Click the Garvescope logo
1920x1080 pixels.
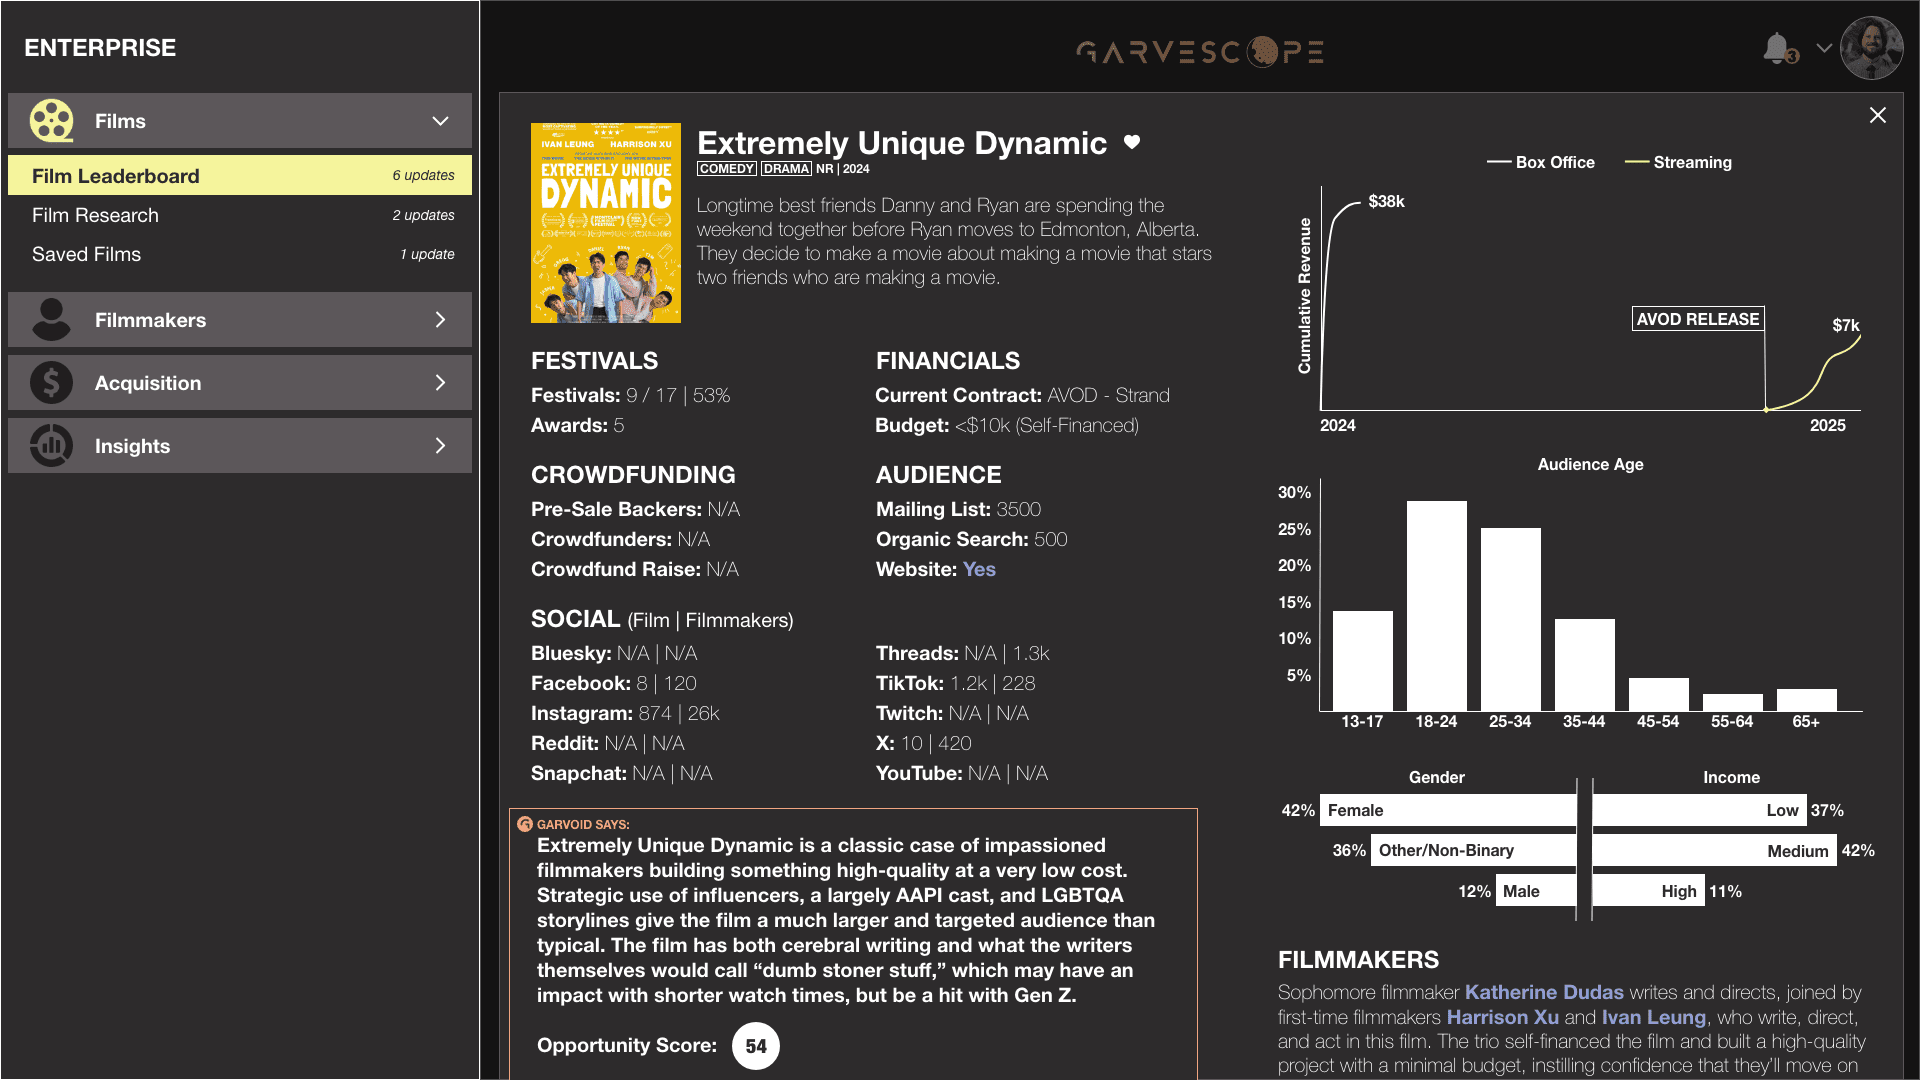pyautogui.click(x=1200, y=51)
